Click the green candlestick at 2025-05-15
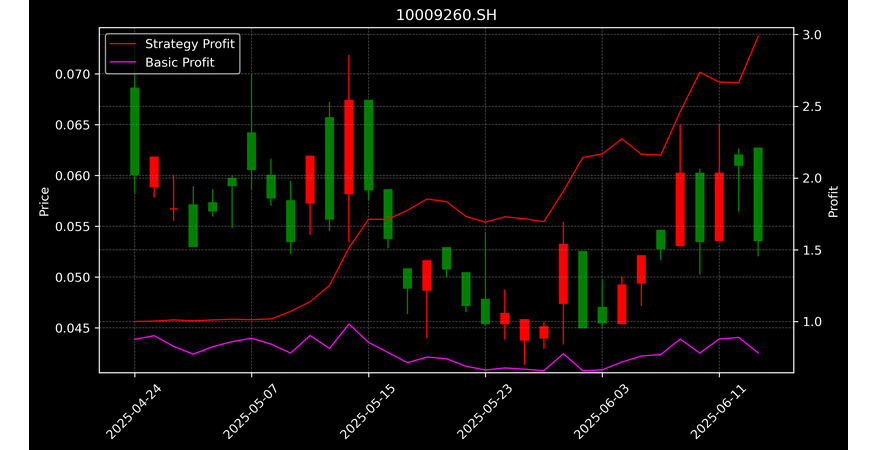This screenshot has width=878, height=450. (x=368, y=145)
